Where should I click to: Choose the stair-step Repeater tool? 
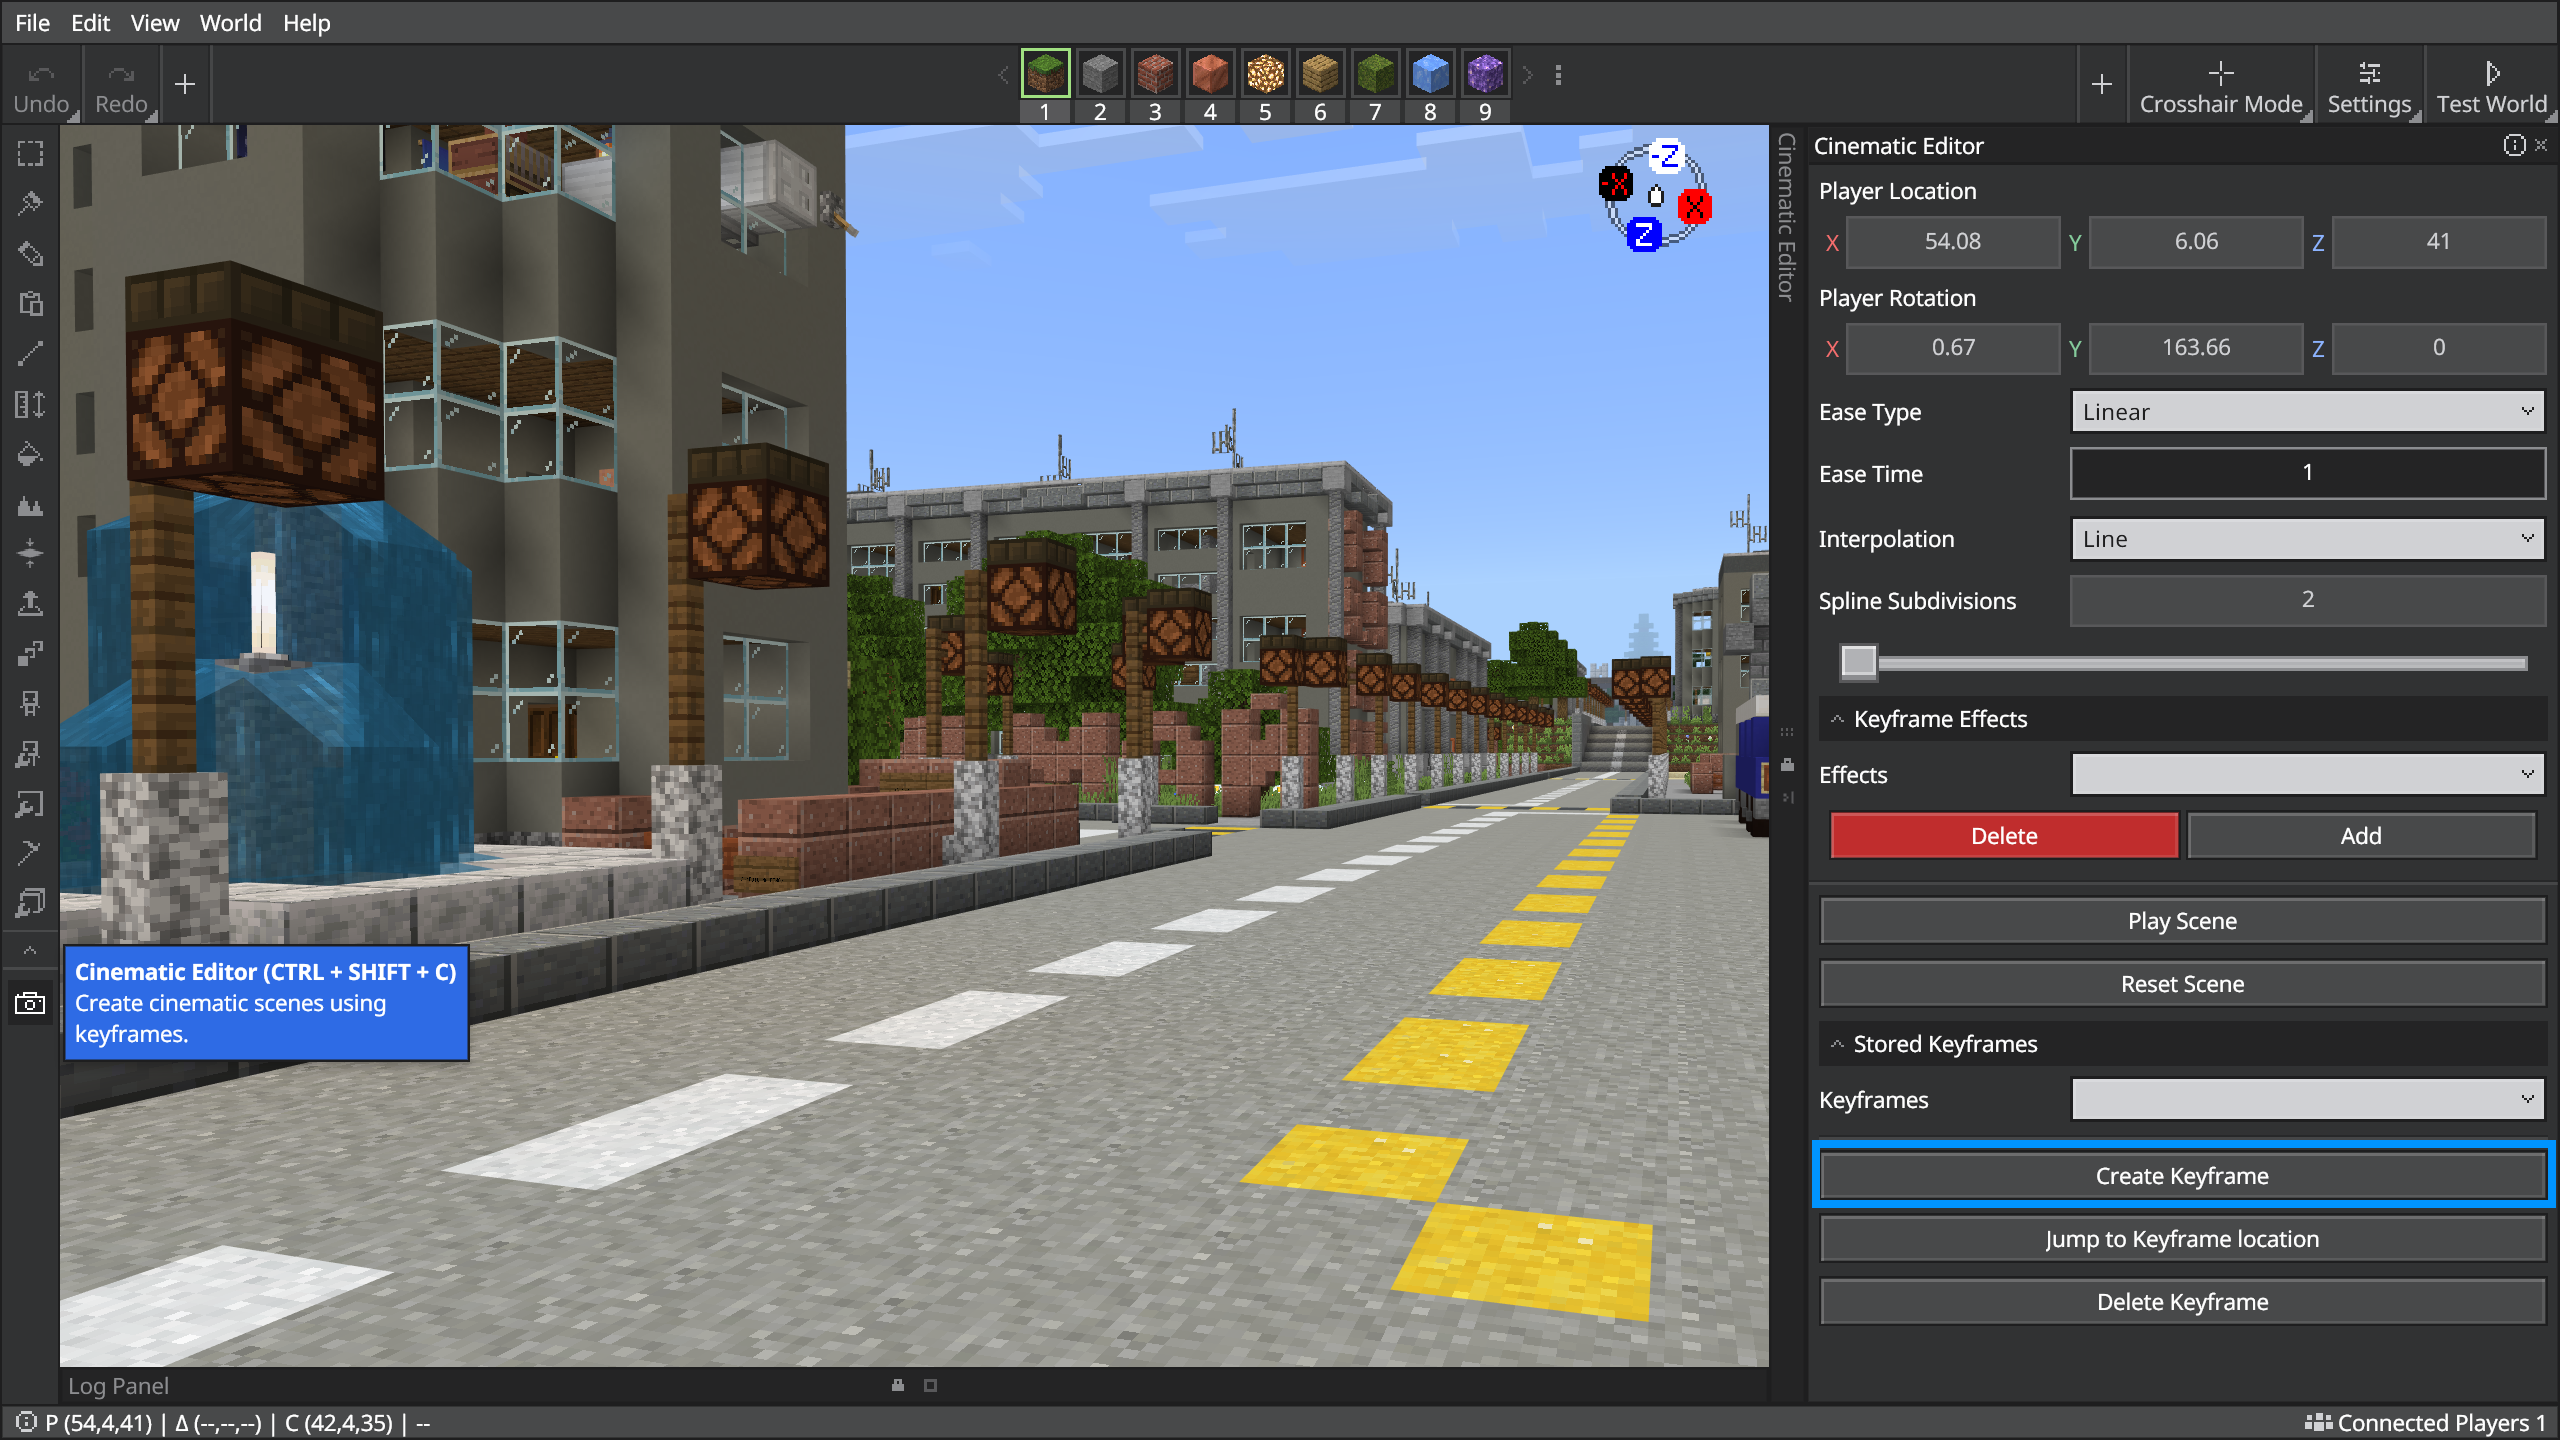30,653
